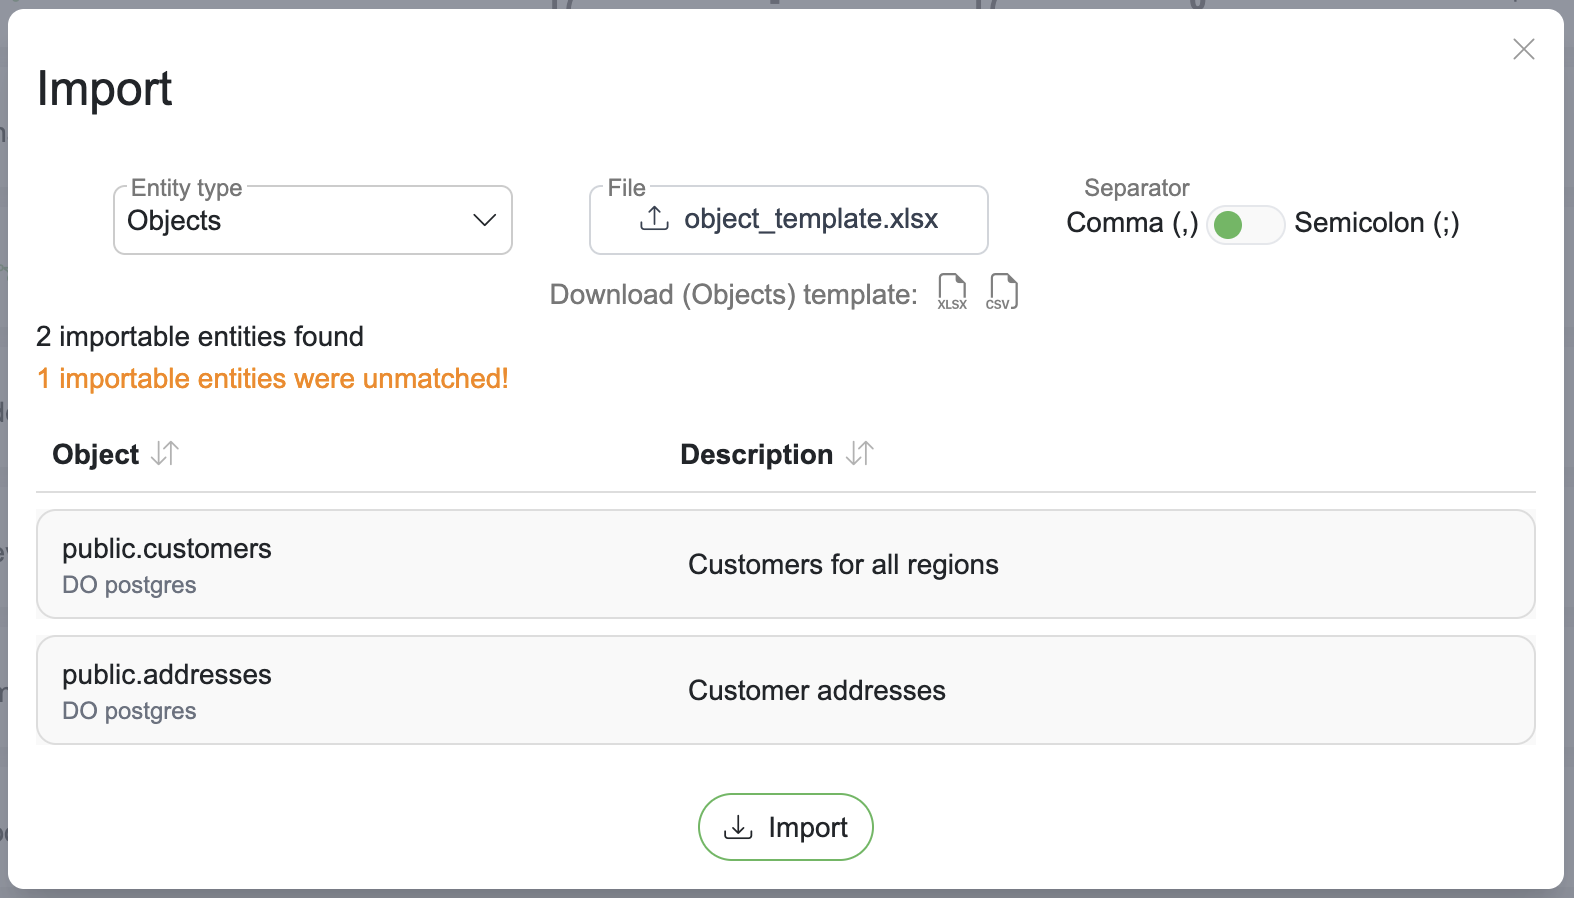The height and width of the screenshot is (898, 1574).
Task: Click the Entity type chevron arrow
Action: point(485,220)
